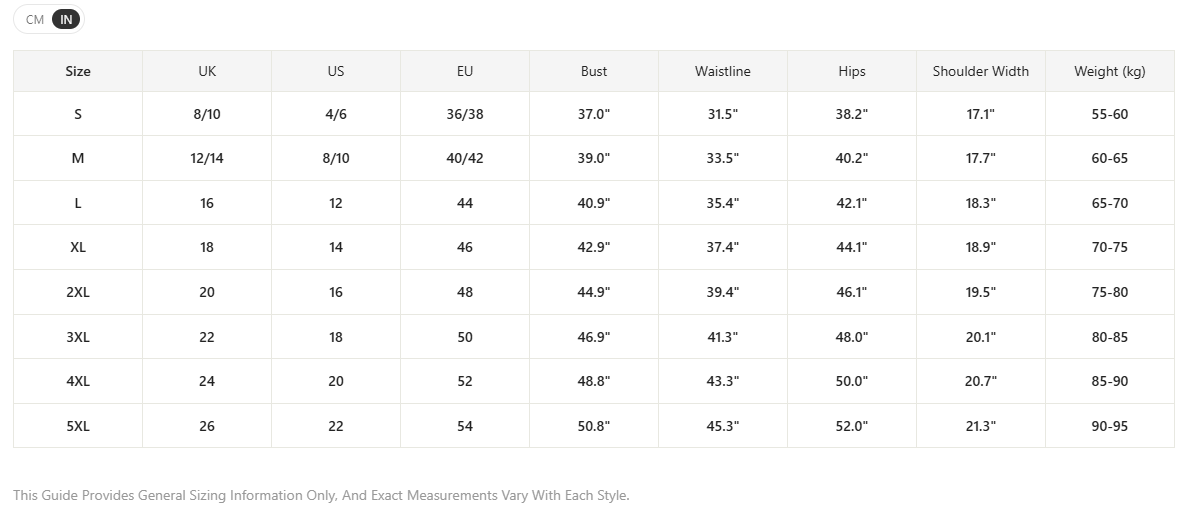
Task: Click the Waistline column header
Action: pos(723,71)
